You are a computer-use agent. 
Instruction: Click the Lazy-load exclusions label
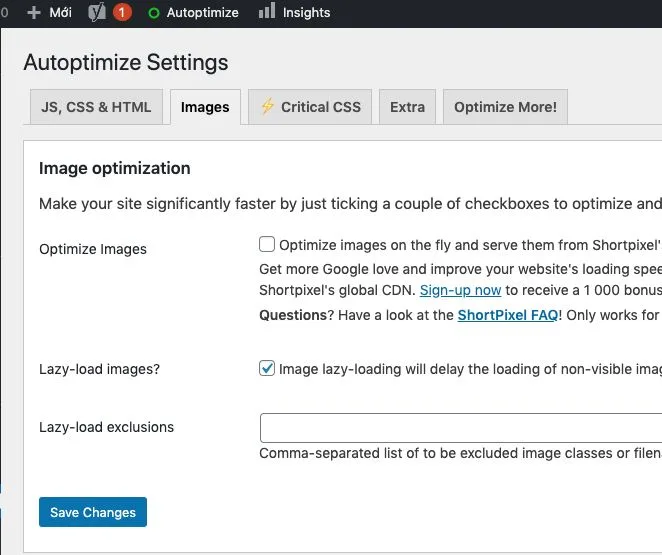pos(106,427)
